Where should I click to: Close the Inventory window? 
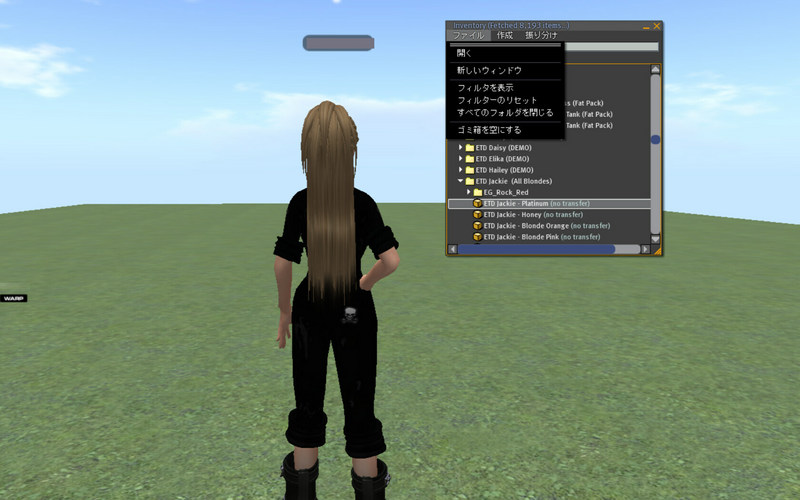pos(657,26)
